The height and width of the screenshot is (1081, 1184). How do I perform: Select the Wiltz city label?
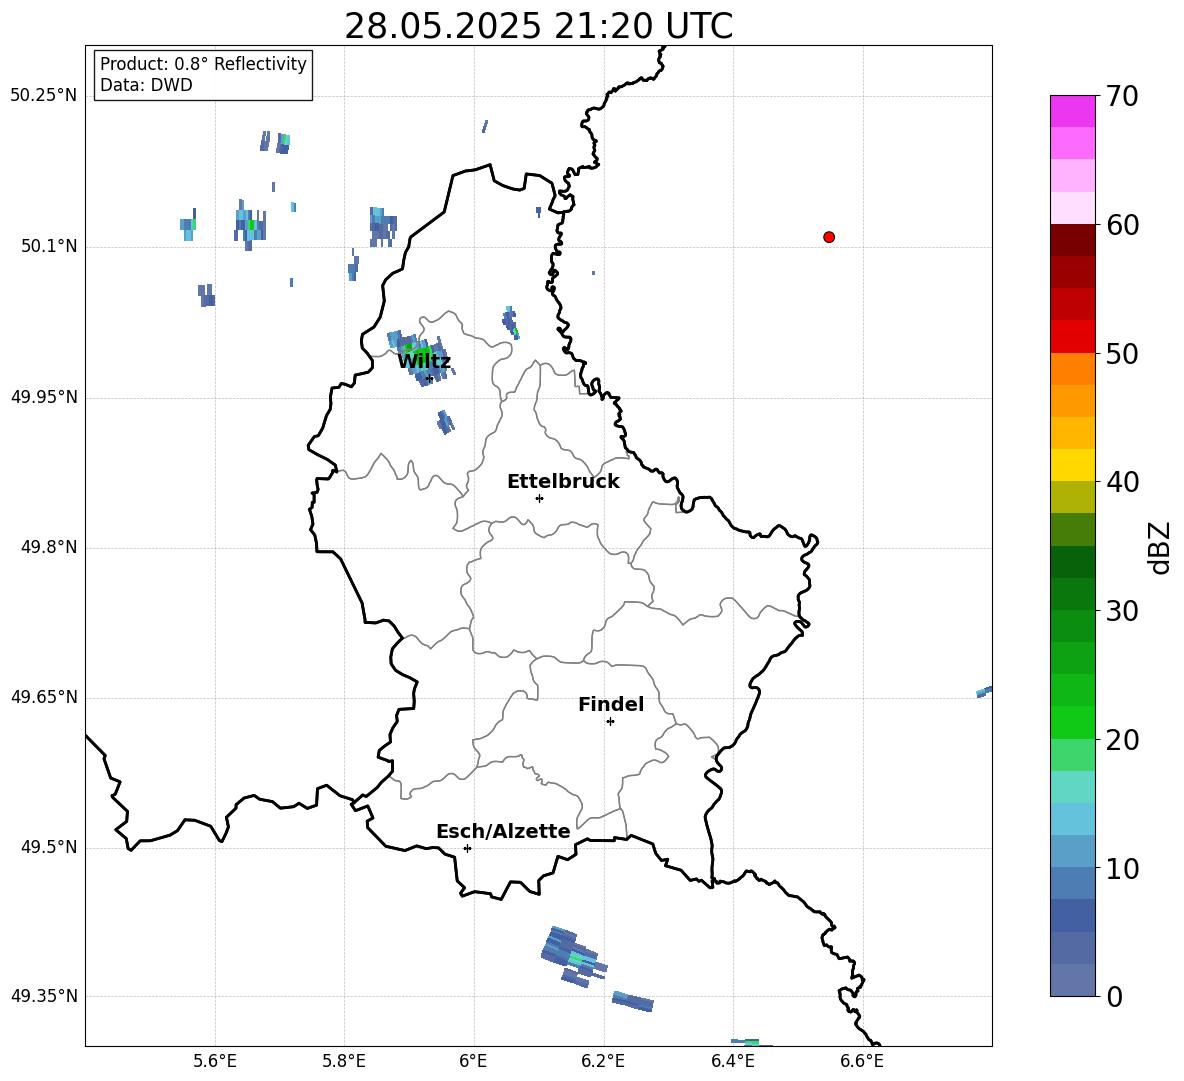pos(424,362)
